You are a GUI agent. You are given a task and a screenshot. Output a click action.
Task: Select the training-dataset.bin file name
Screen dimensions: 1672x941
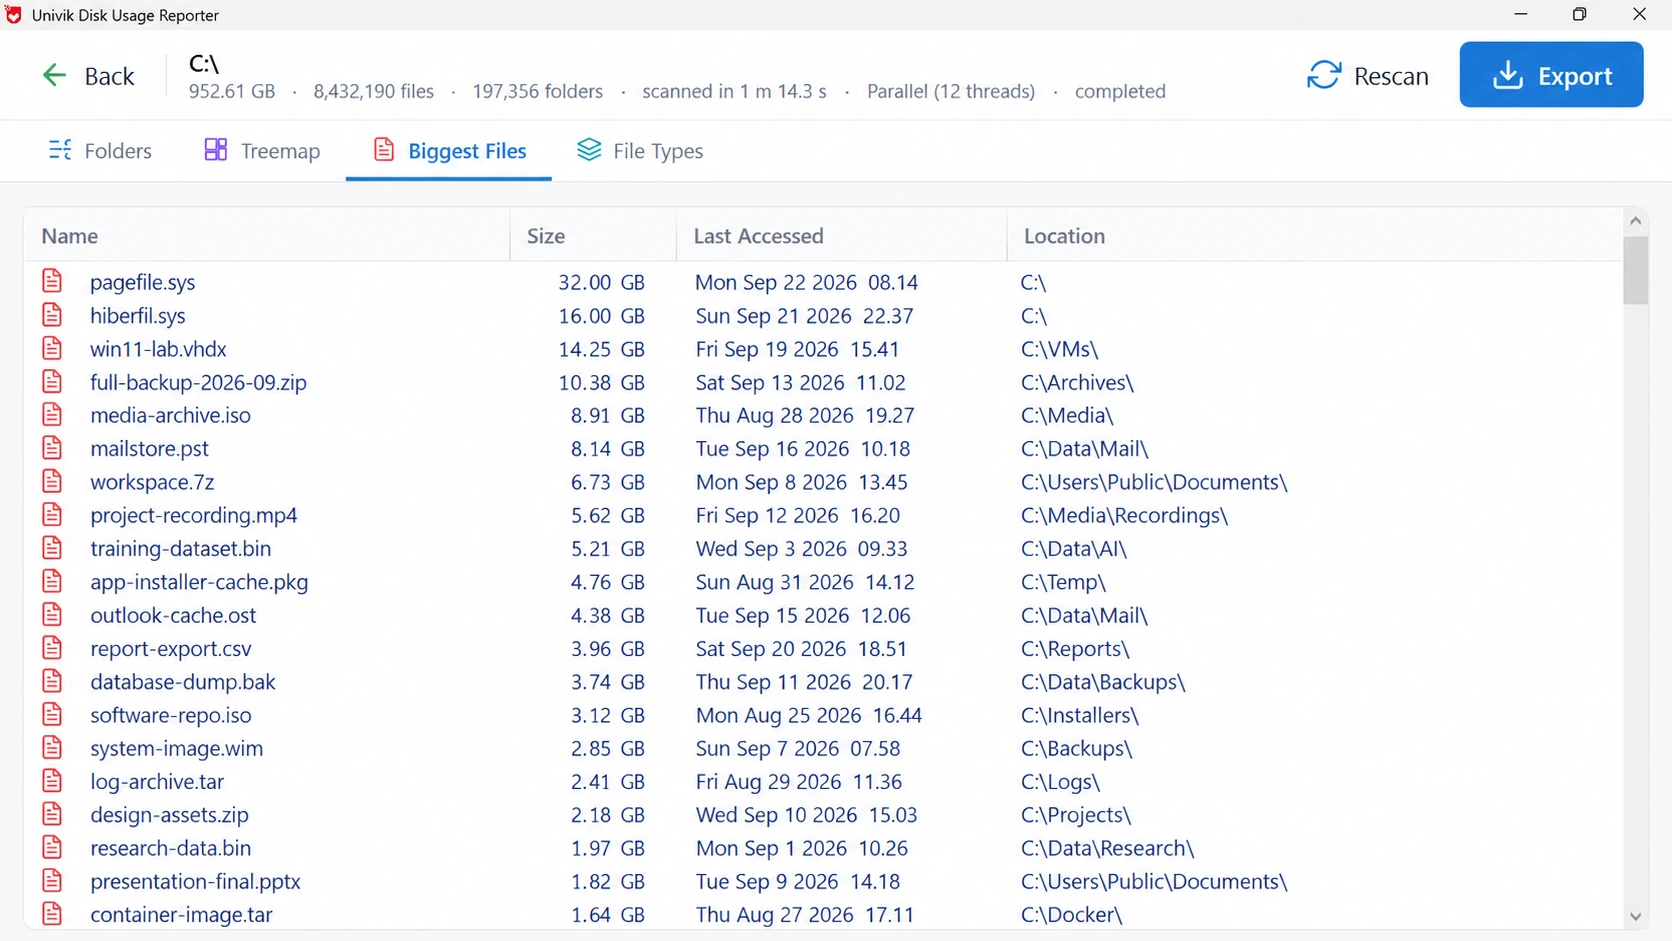[180, 548]
